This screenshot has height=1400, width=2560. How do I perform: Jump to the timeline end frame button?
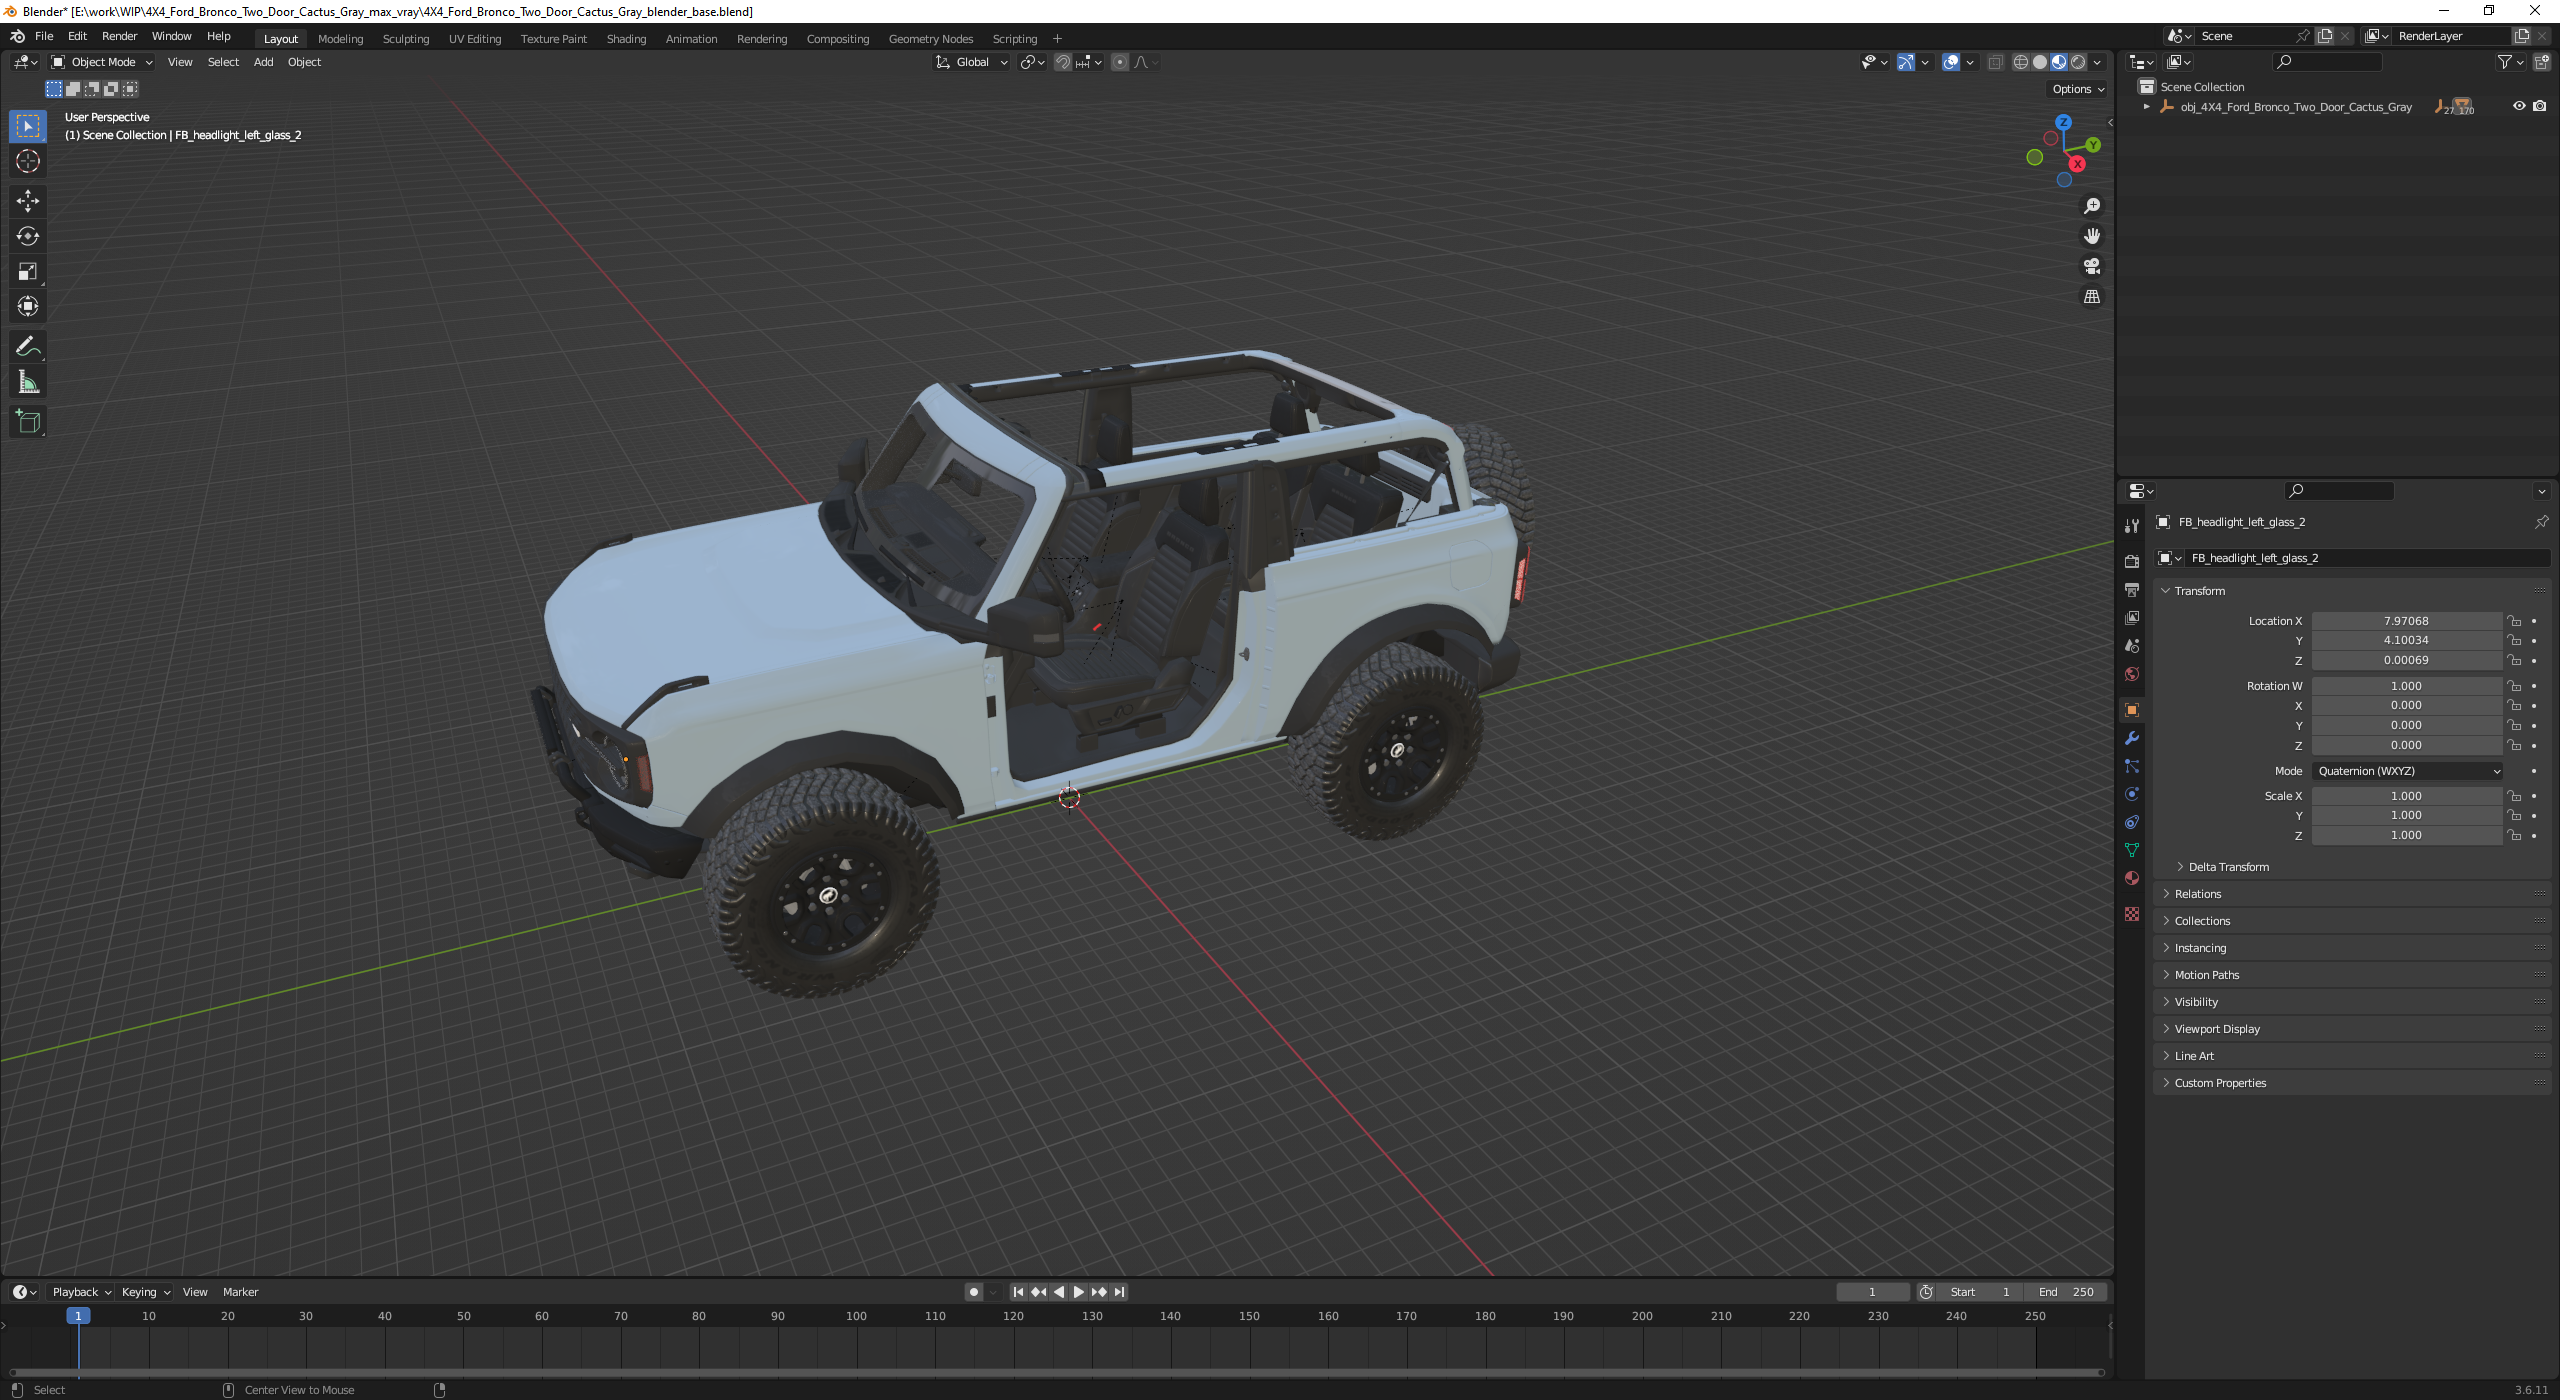(1120, 1292)
